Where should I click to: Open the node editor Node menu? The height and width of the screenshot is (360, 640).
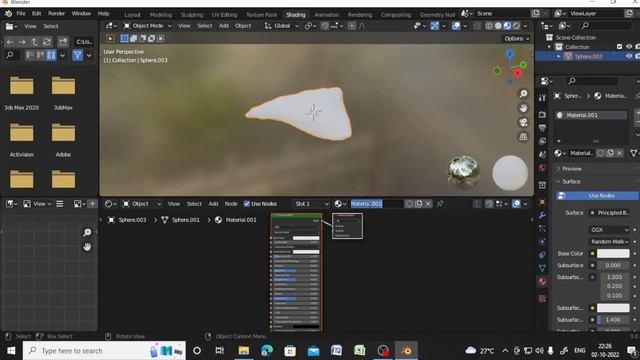(231, 204)
